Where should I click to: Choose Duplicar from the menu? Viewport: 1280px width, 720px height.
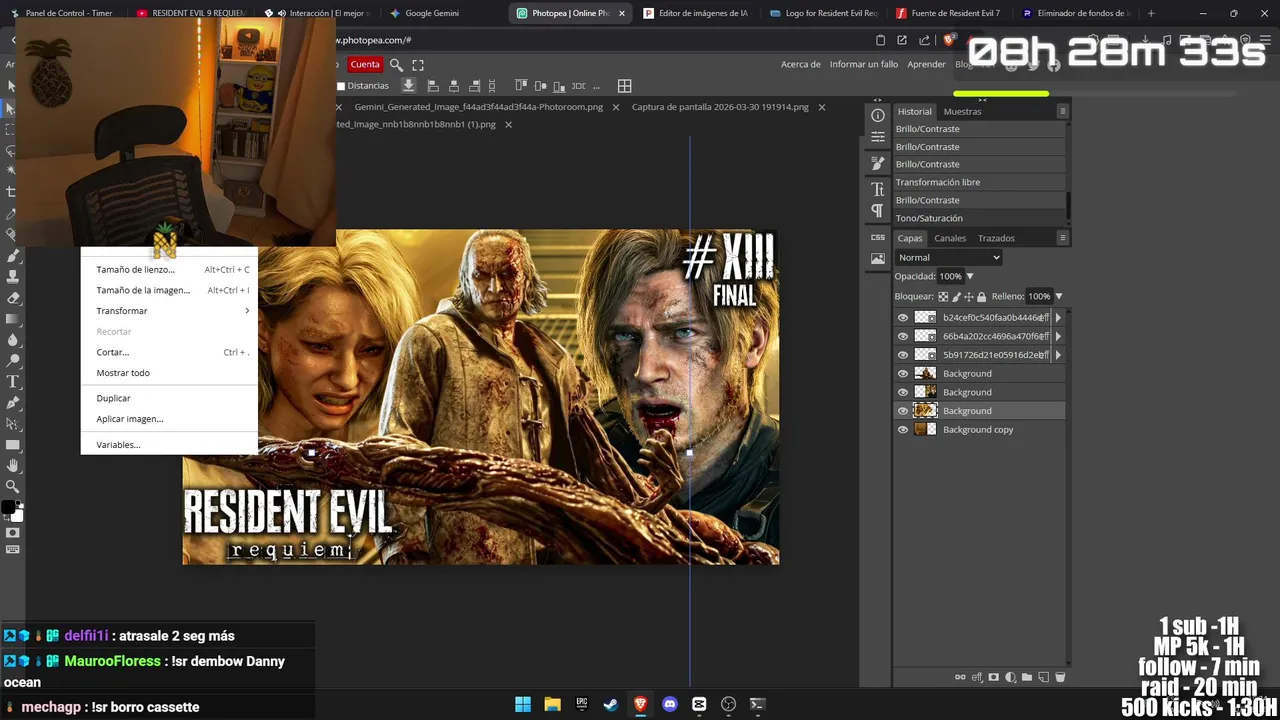tap(169, 398)
